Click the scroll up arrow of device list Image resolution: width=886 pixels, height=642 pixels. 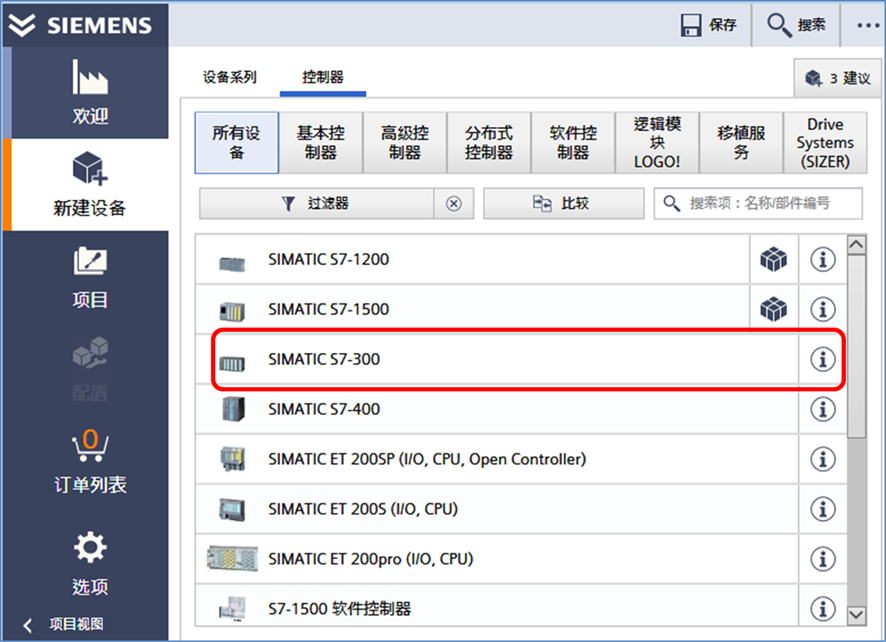pos(857,245)
